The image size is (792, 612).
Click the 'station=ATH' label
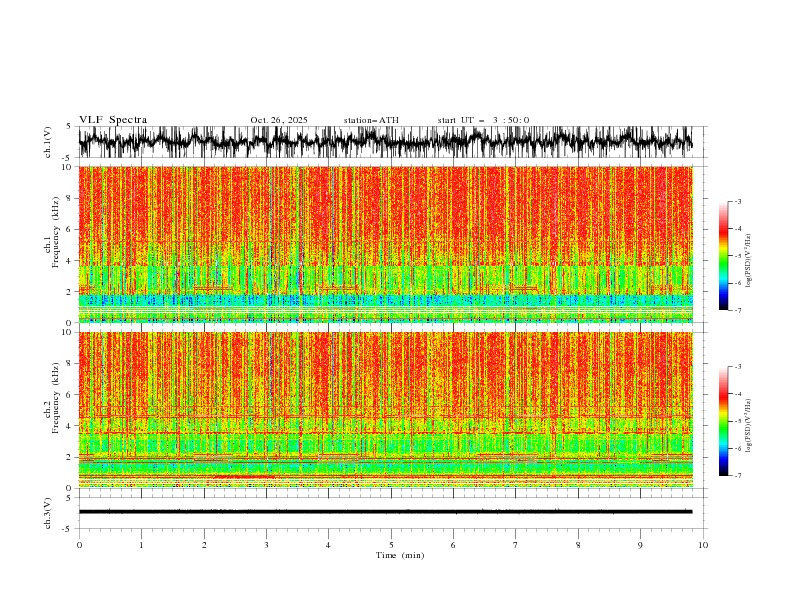[x=371, y=120]
